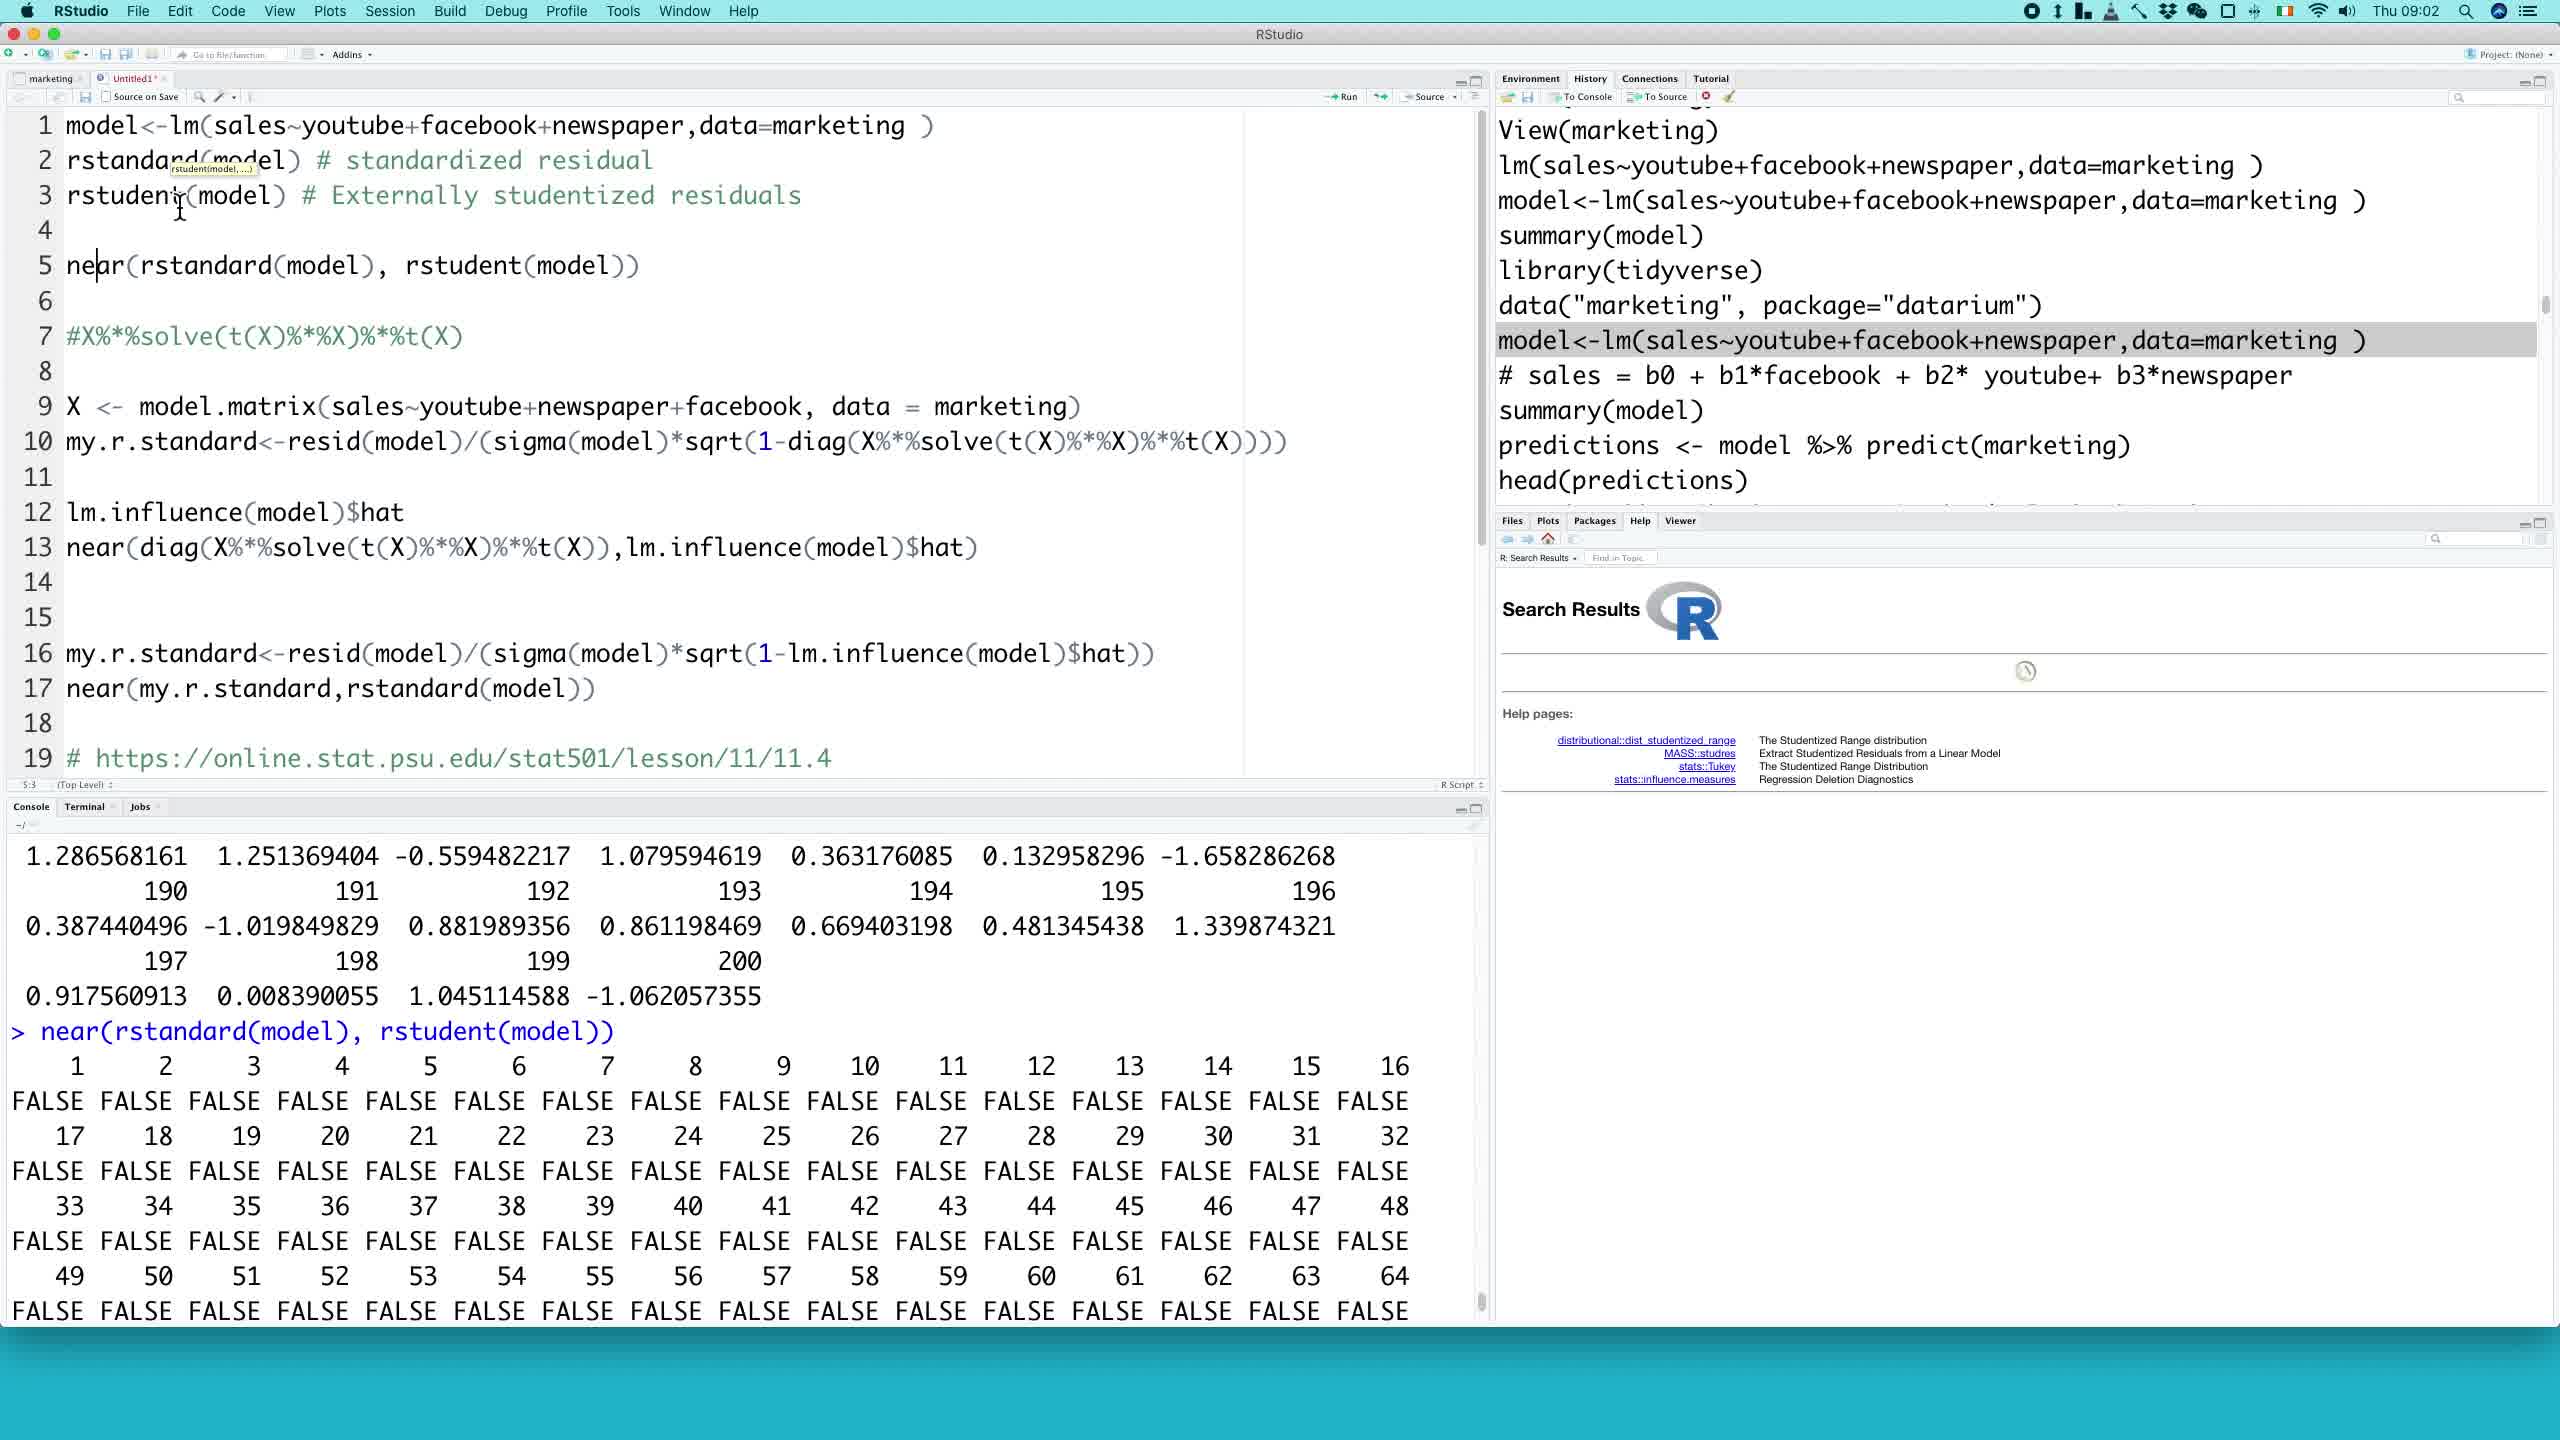Open the Connections tab

click(1649, 78)
